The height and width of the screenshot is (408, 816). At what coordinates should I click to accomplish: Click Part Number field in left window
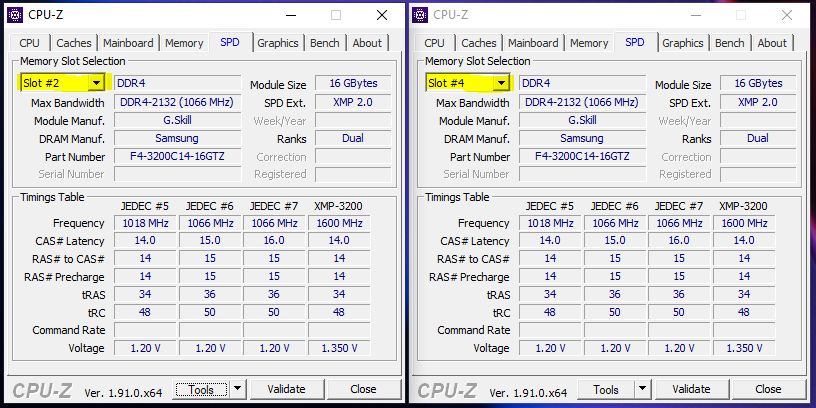177,156
